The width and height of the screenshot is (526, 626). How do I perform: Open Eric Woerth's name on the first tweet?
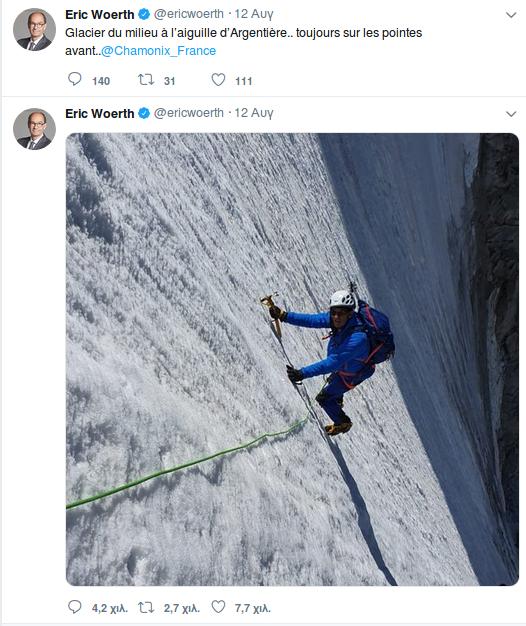point(100,14)
